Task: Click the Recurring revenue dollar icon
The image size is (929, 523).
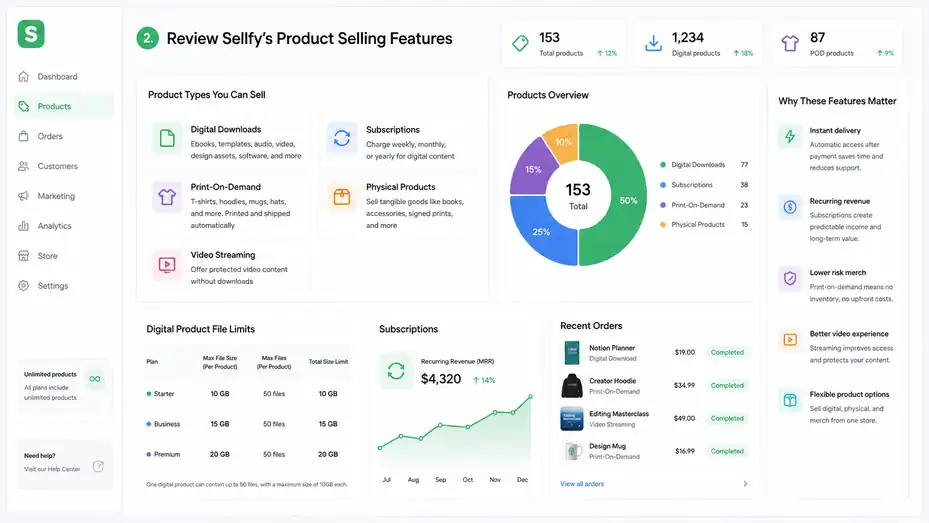Action: [790, 207]
